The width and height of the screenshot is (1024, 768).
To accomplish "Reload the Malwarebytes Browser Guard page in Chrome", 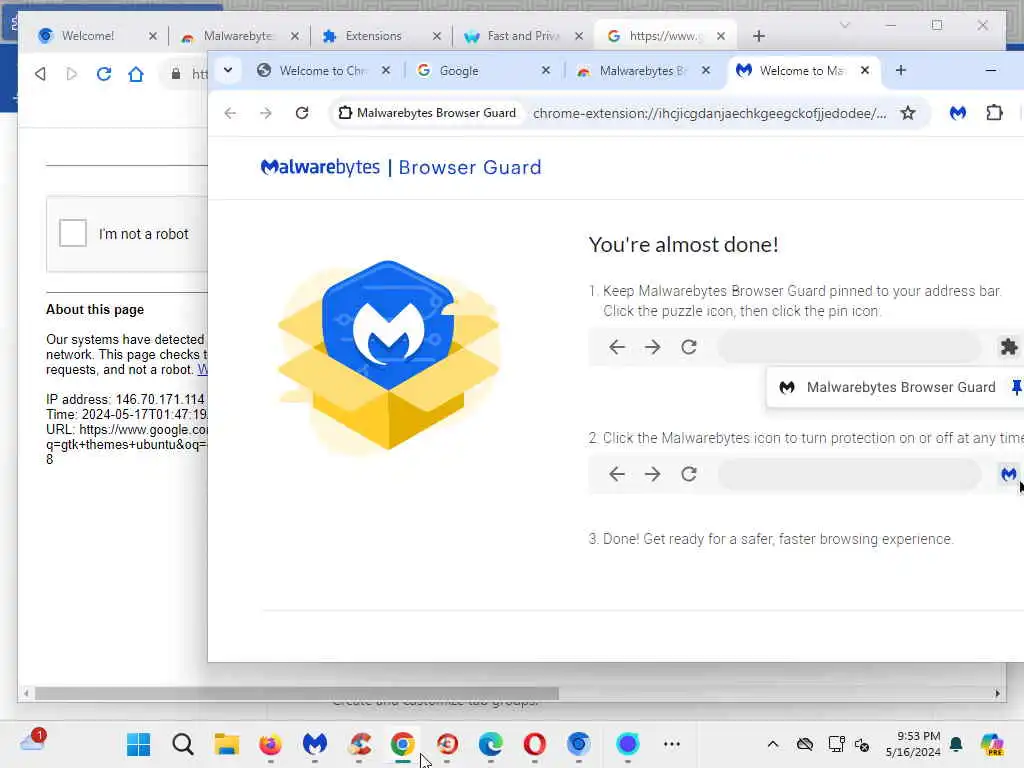I will coord(302,113).
